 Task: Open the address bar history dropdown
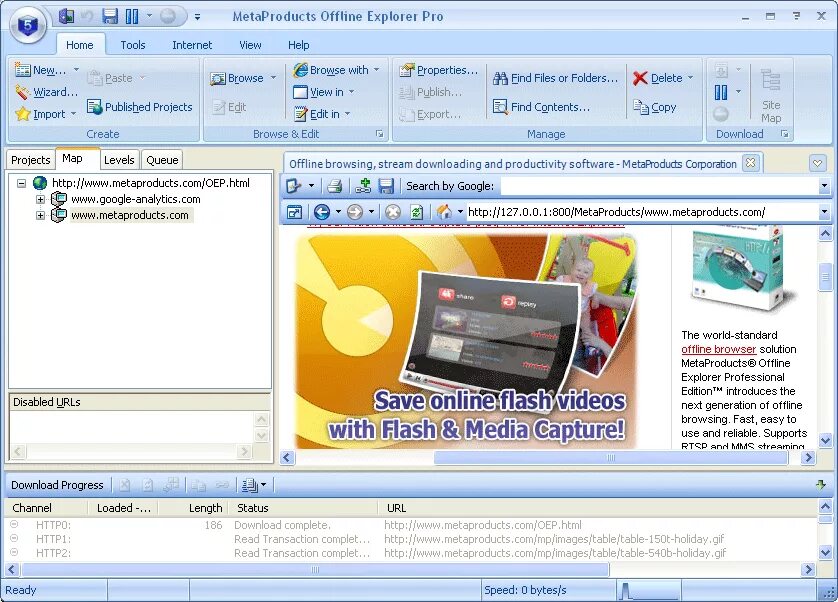(x=824, y=212)
